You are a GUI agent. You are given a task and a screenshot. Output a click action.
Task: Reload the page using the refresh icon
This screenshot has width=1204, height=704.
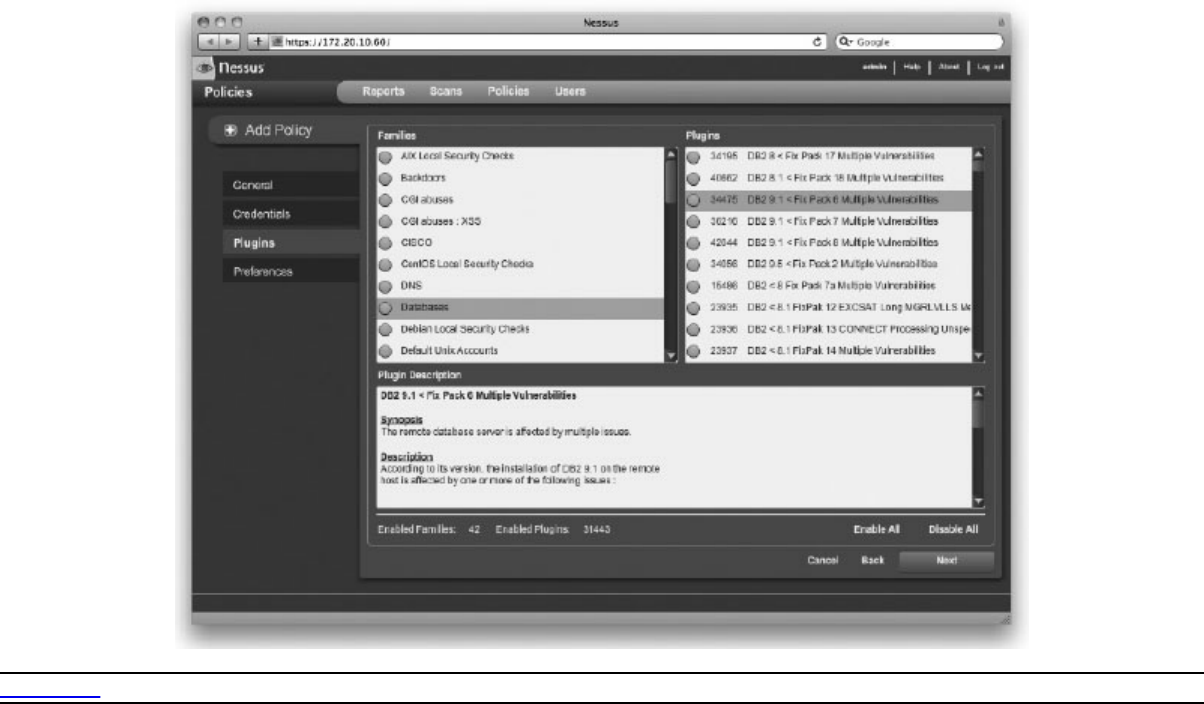click(x=819, y=42)
